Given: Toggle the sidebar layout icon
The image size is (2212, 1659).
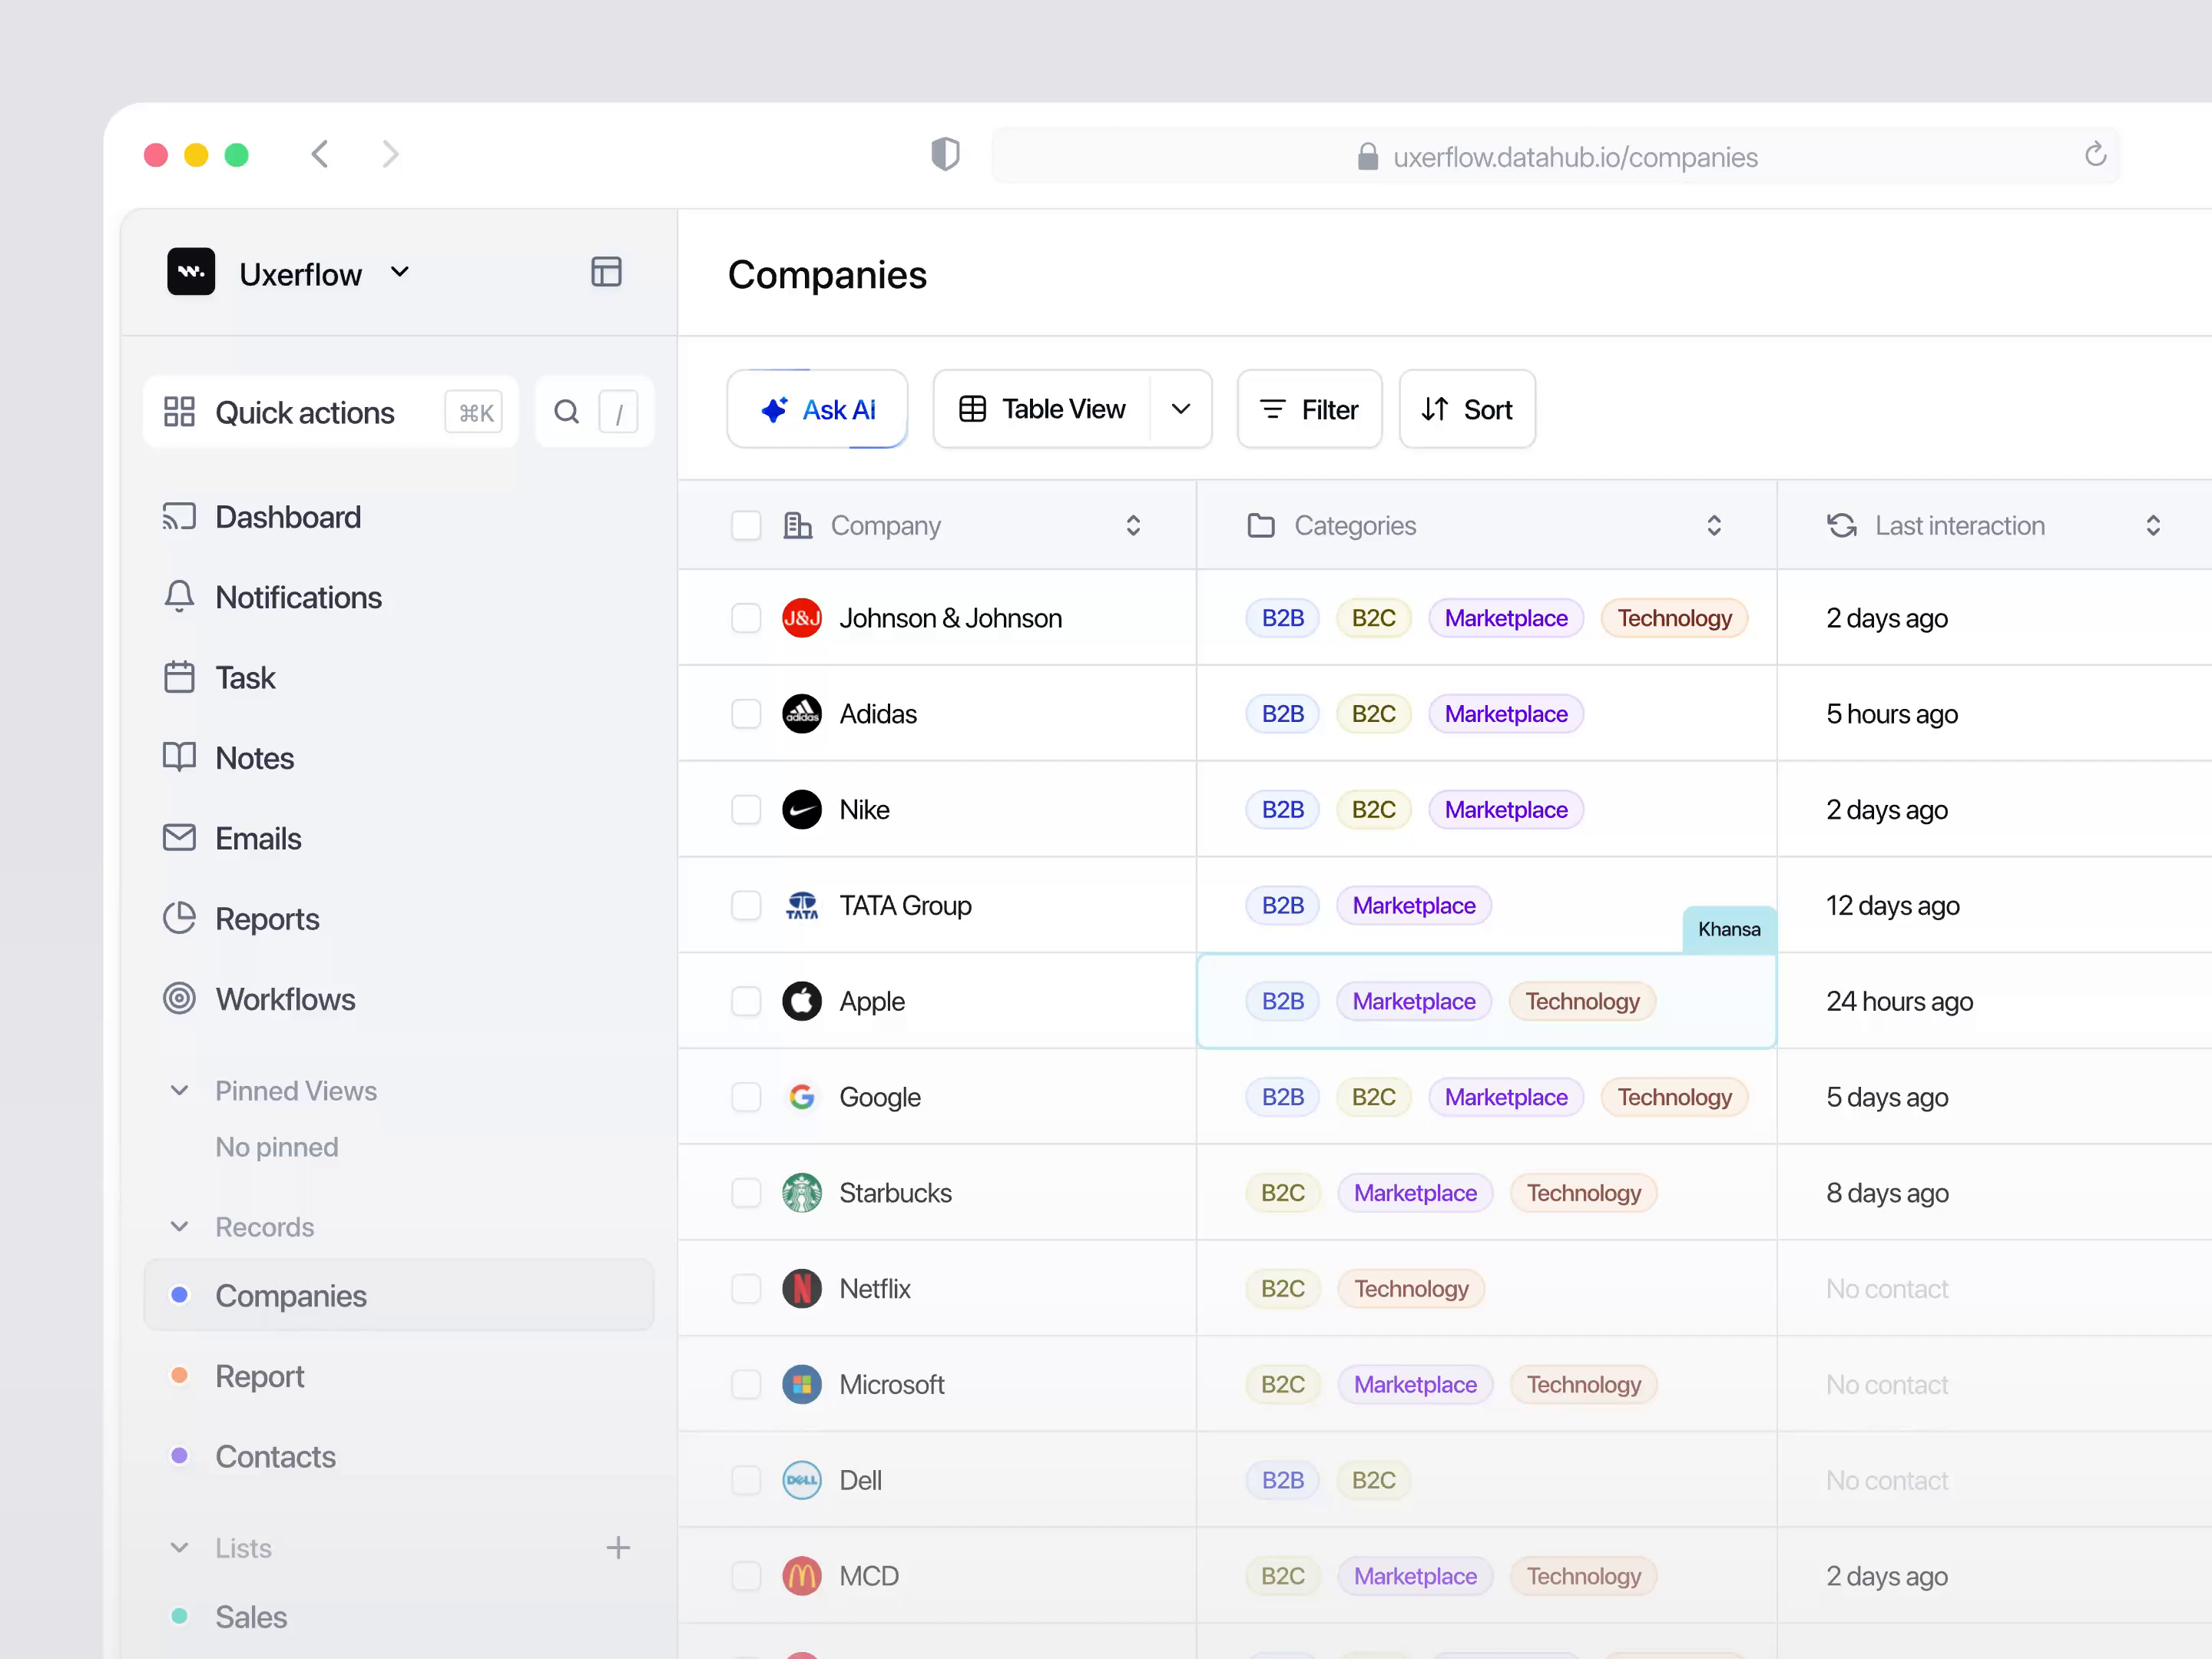Looking at the screenshot, I should coord(606,272).
